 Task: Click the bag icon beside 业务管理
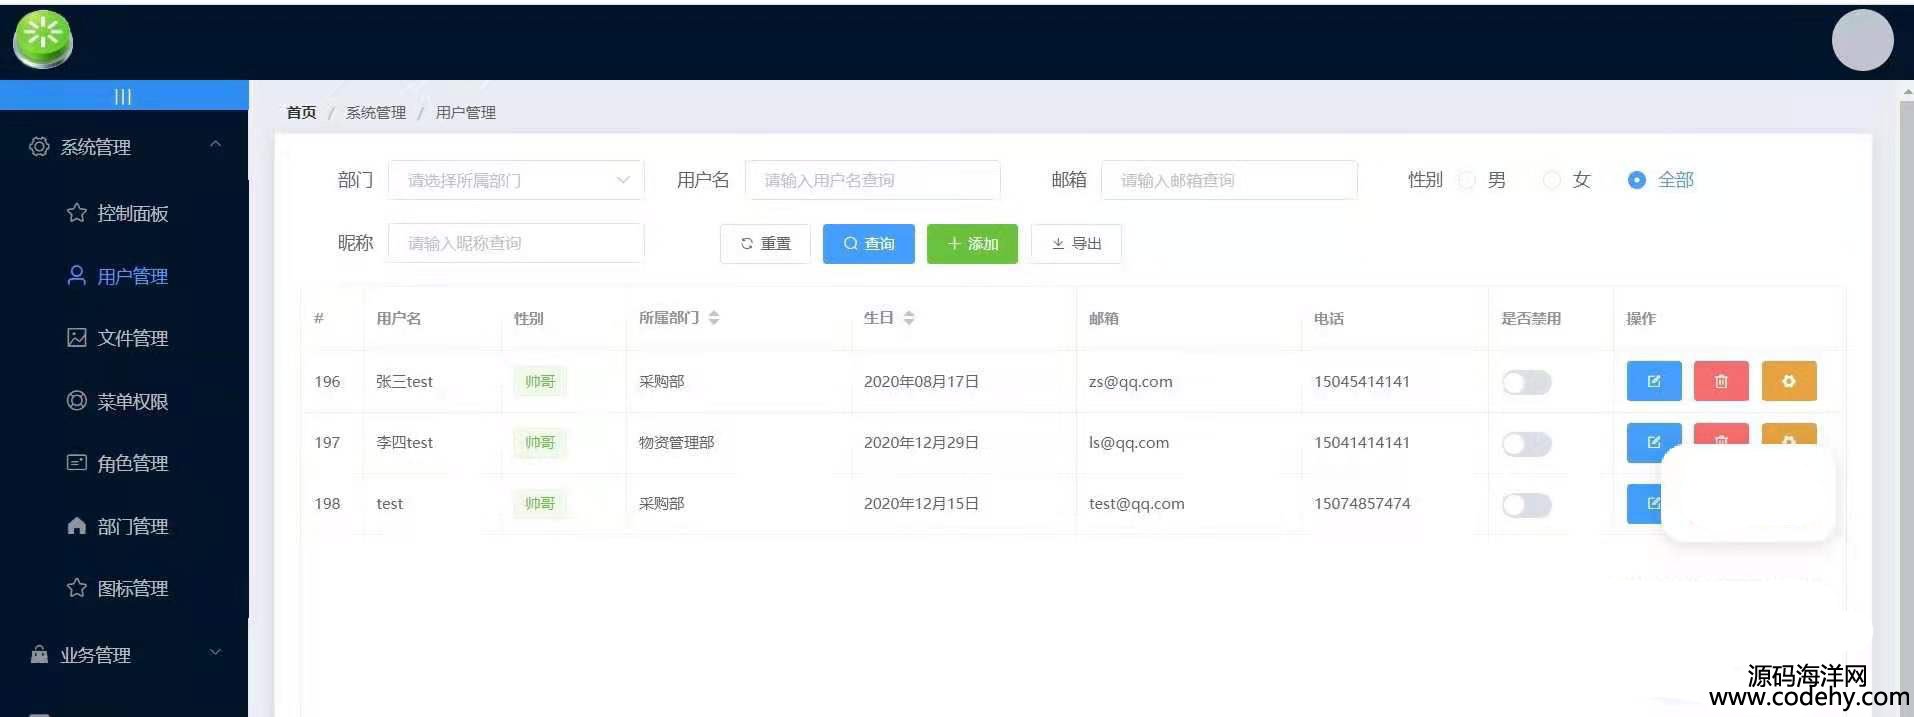pyautogui.click(x=39, y=654)
